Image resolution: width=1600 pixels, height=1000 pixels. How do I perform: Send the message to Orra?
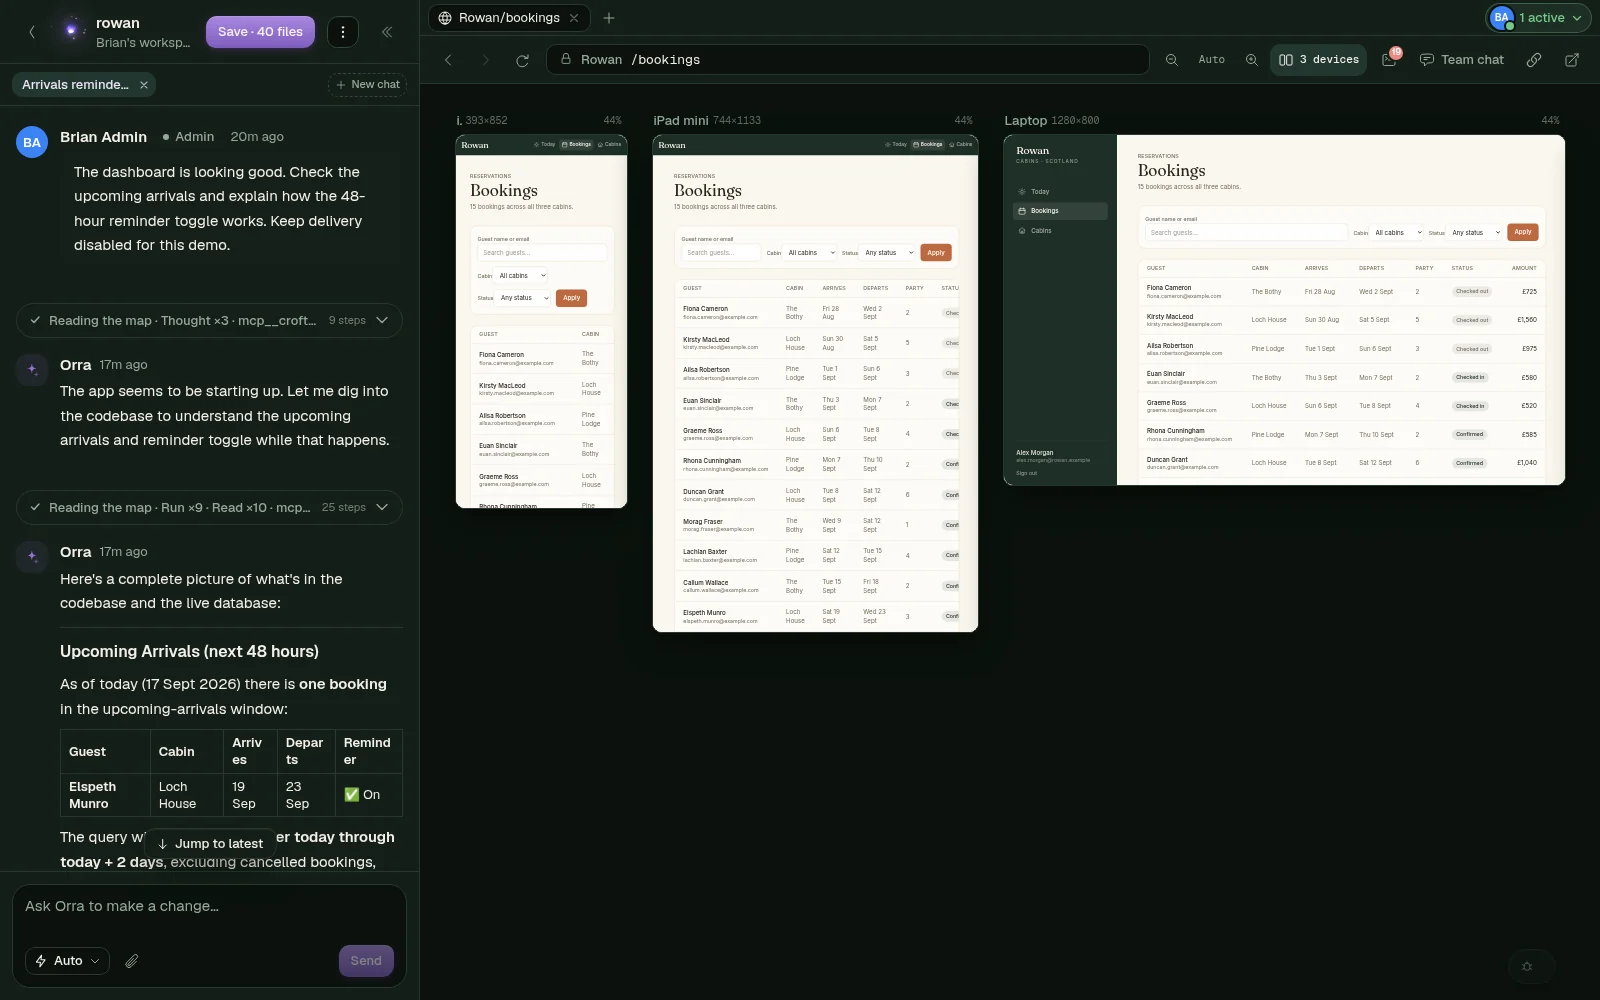[x=366, y=961]
